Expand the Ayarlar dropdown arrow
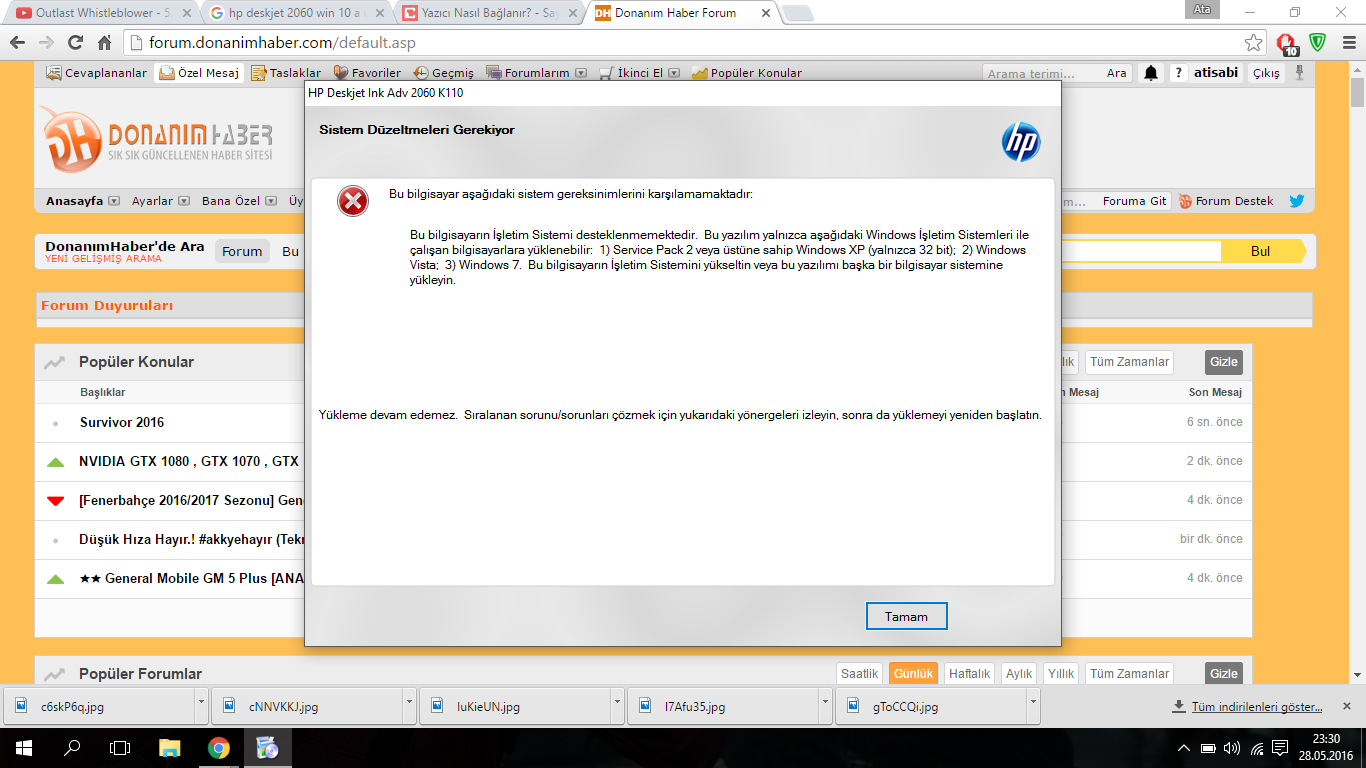 [183, 201]
